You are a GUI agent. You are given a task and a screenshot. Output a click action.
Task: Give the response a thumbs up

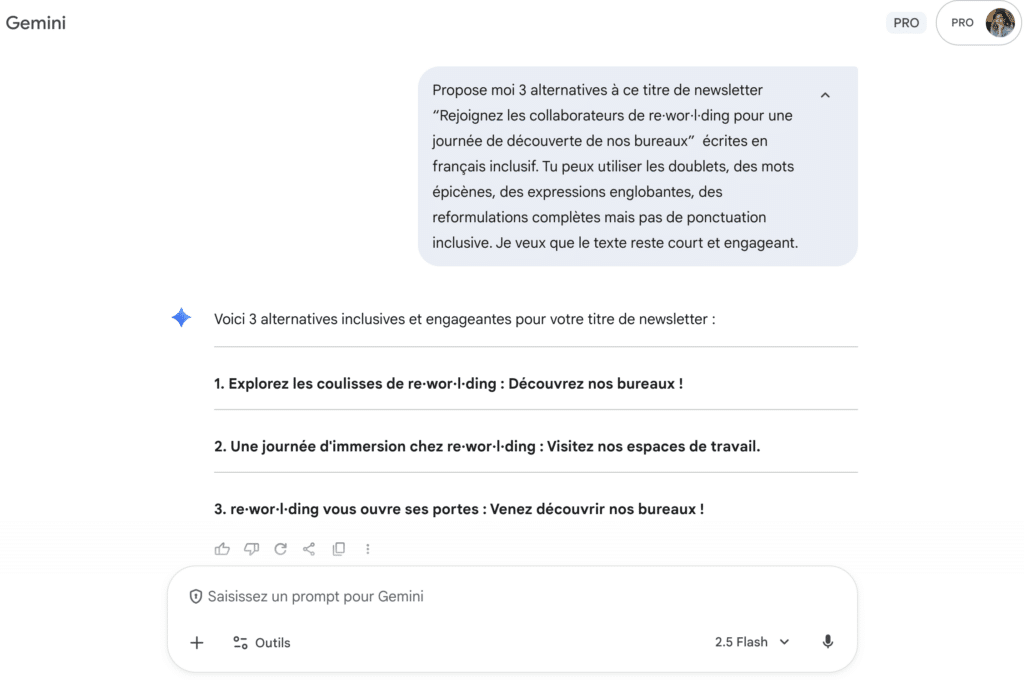pyautogui.click(x=222, y=548)
